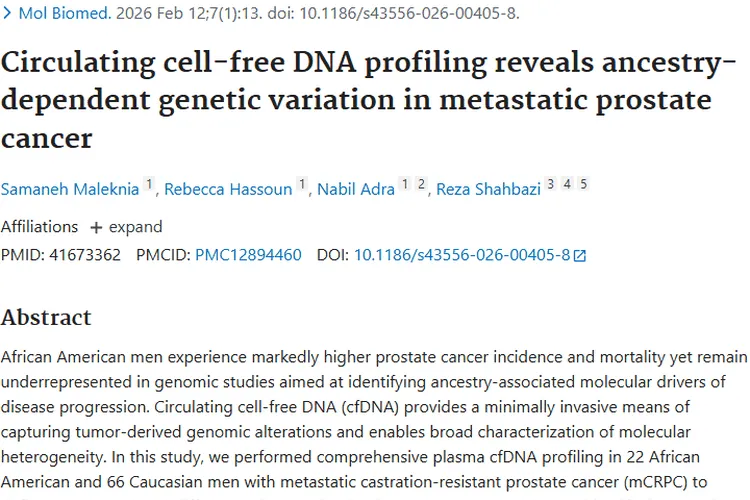
Task: Click affiliation superscript 3 after Reza Shahbazi
Action: pos(550,184)
